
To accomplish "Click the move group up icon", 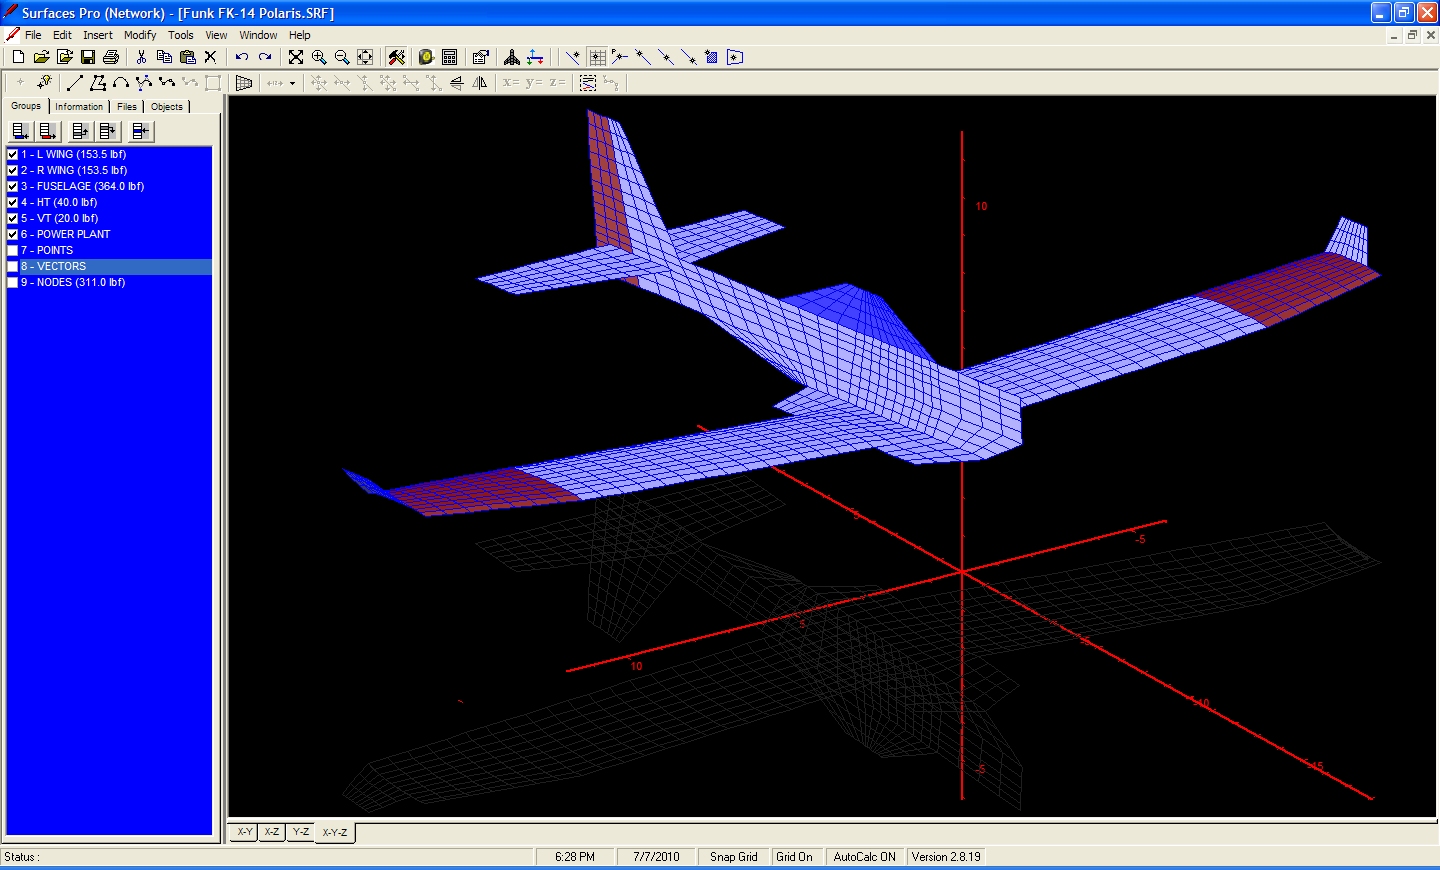I will coord(80,131).
